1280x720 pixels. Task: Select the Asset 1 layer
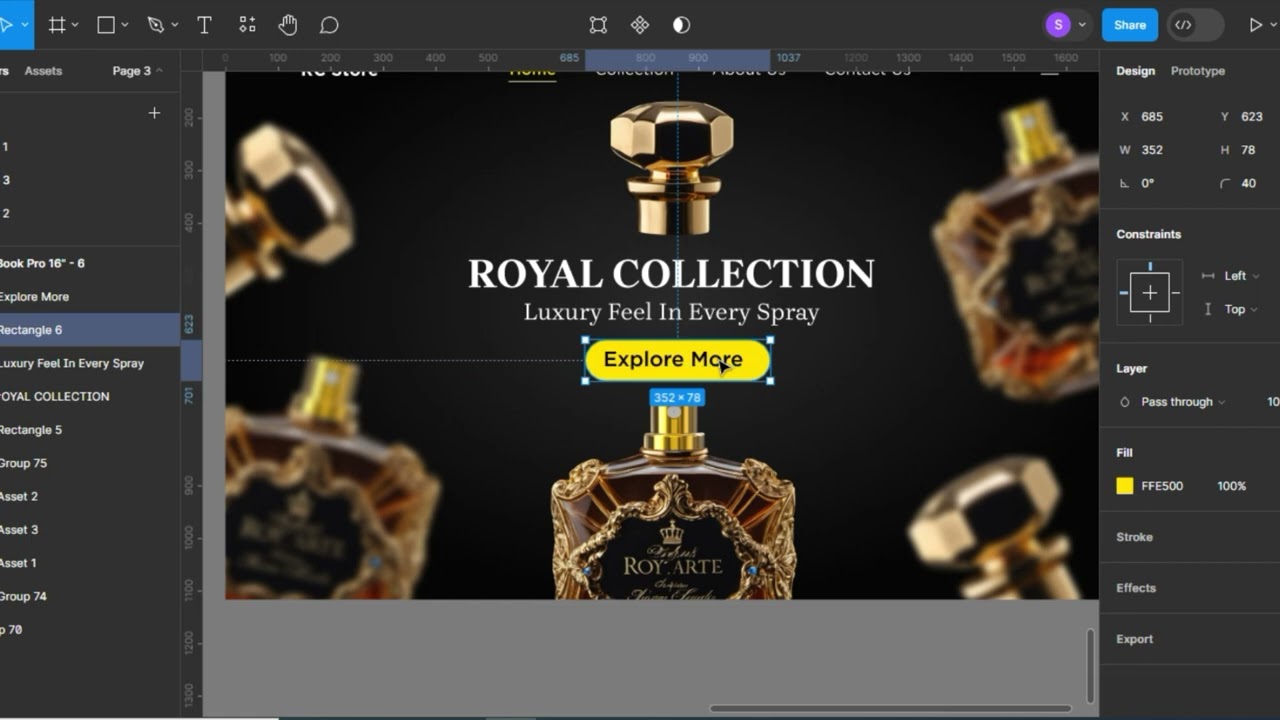click(x=90, y=563)
